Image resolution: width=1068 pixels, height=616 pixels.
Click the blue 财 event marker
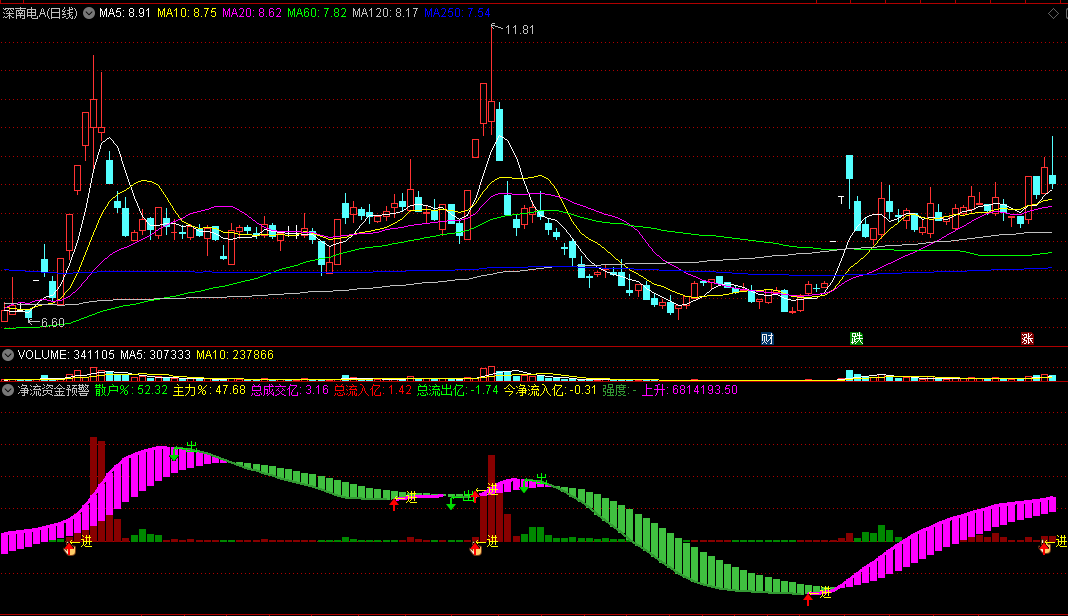[767, 339]
